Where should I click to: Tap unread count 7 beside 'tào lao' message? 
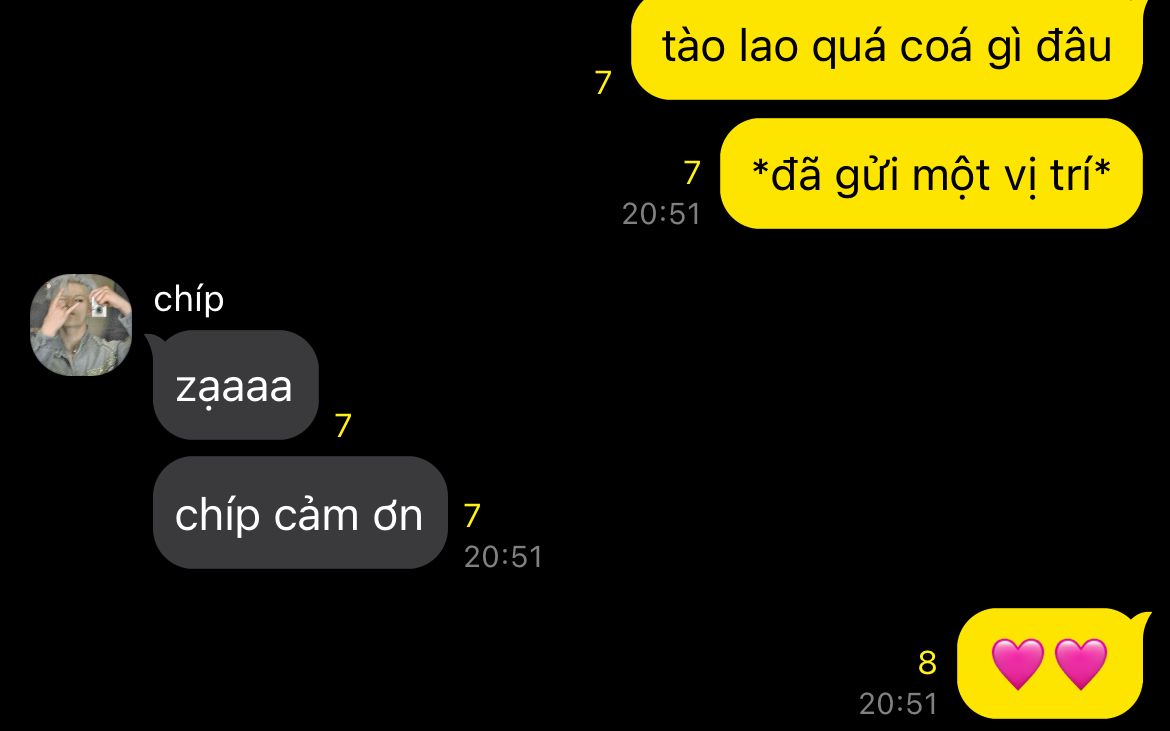(603, 82)
